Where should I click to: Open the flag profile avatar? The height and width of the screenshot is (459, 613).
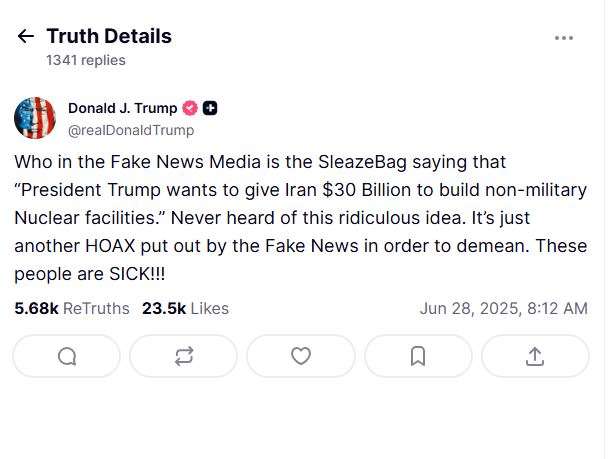click(35, 118)
